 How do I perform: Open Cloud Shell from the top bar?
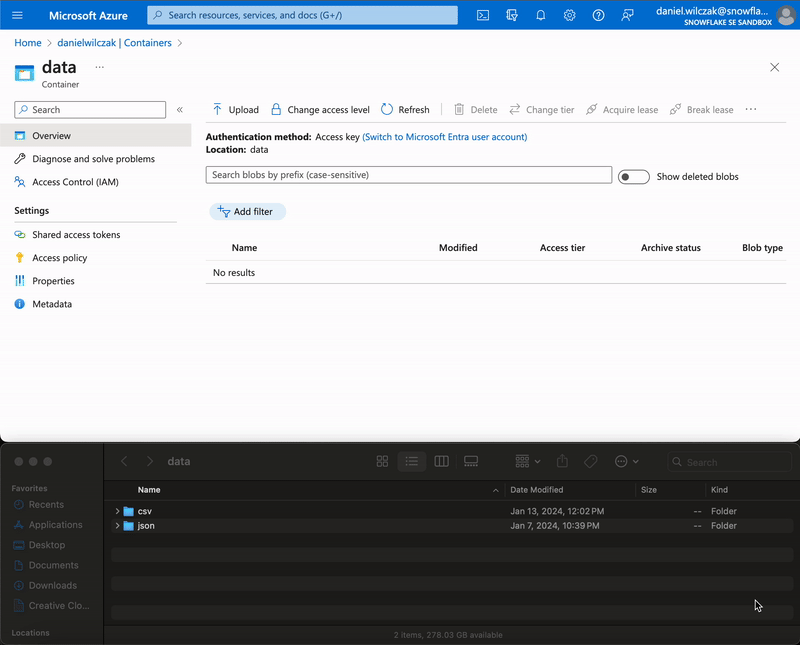(483, 15)
